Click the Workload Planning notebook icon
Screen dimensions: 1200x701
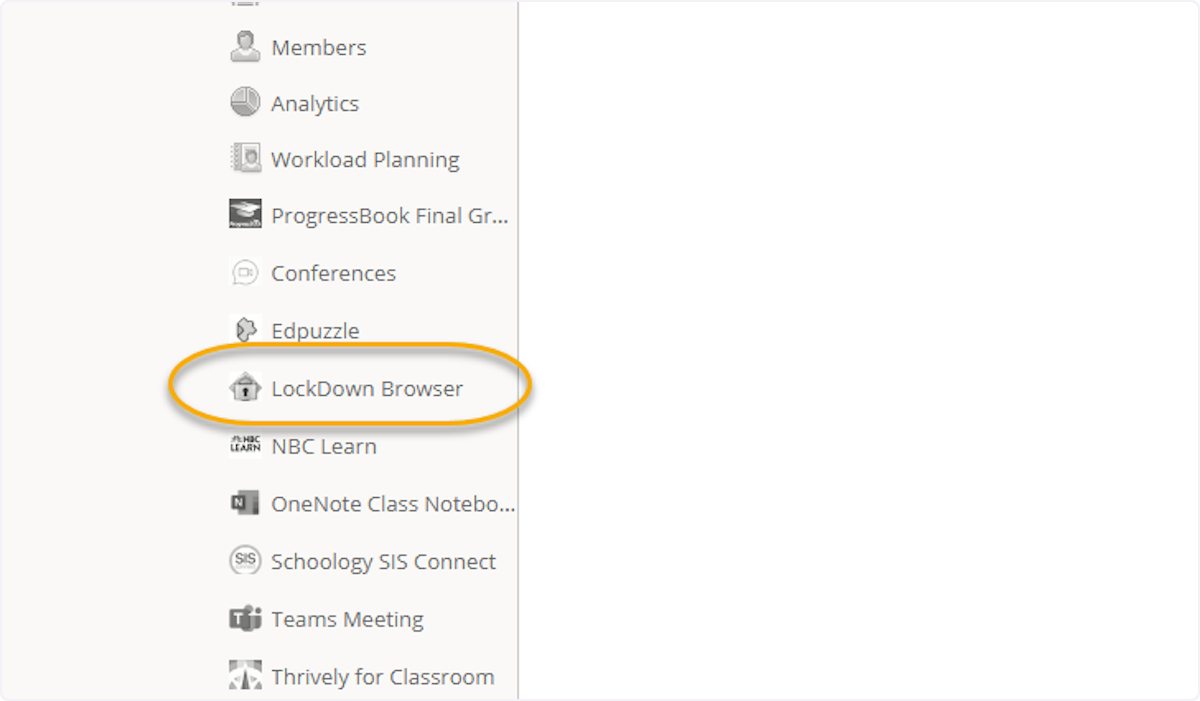245,158
